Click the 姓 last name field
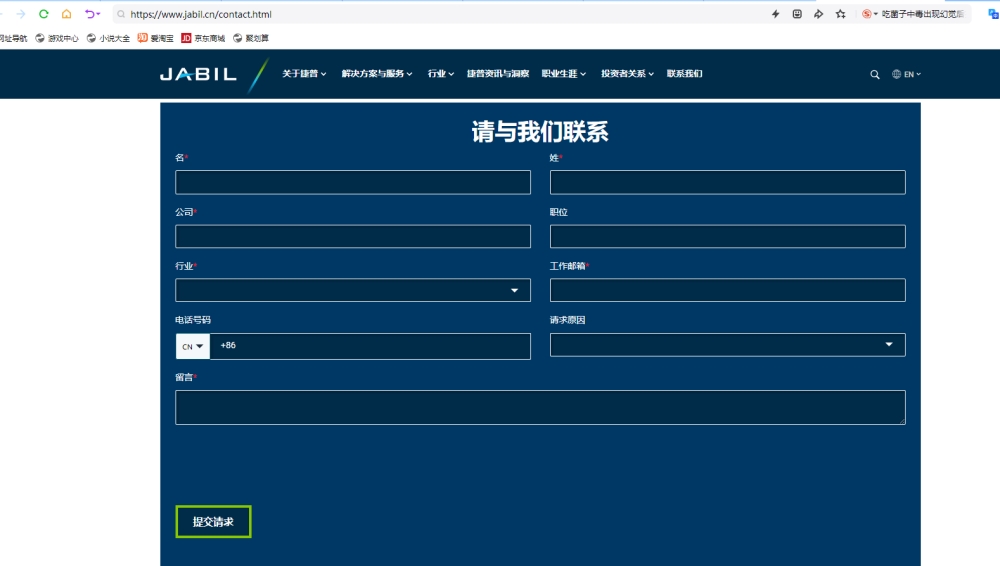Viewport: 1000px width, 566px height. coord(728,182)
